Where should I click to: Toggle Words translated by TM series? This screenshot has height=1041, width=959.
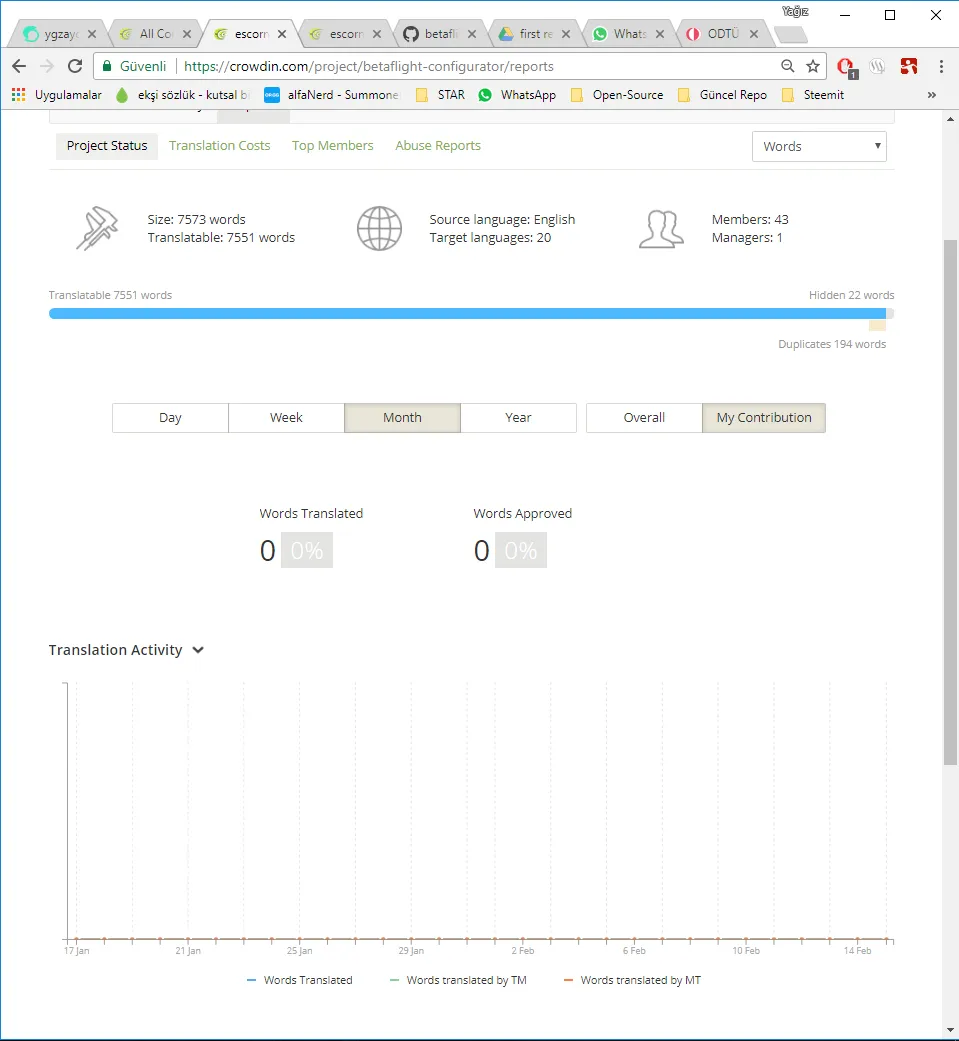click(x=458, y=980)
